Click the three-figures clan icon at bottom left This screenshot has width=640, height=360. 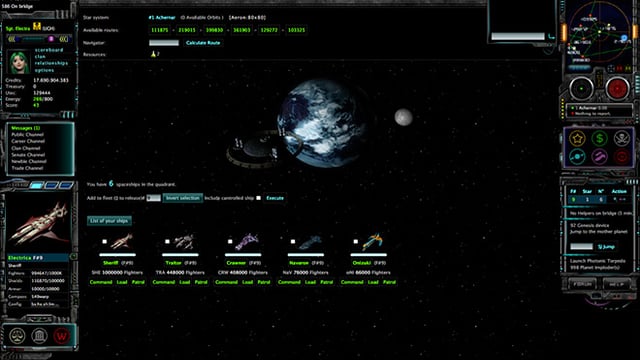(x=17, y=336)
